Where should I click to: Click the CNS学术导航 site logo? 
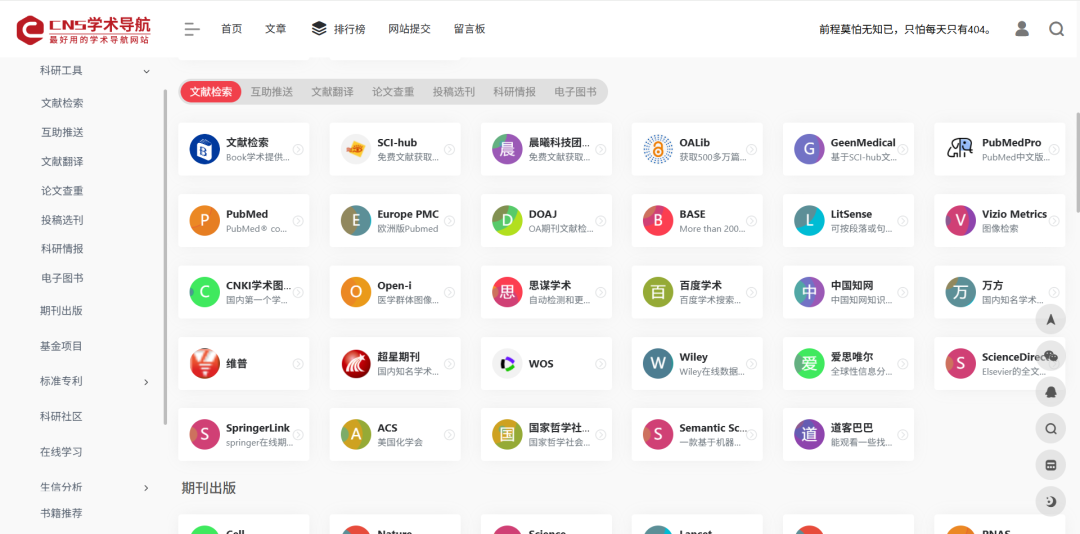click(x=83, y=30)
